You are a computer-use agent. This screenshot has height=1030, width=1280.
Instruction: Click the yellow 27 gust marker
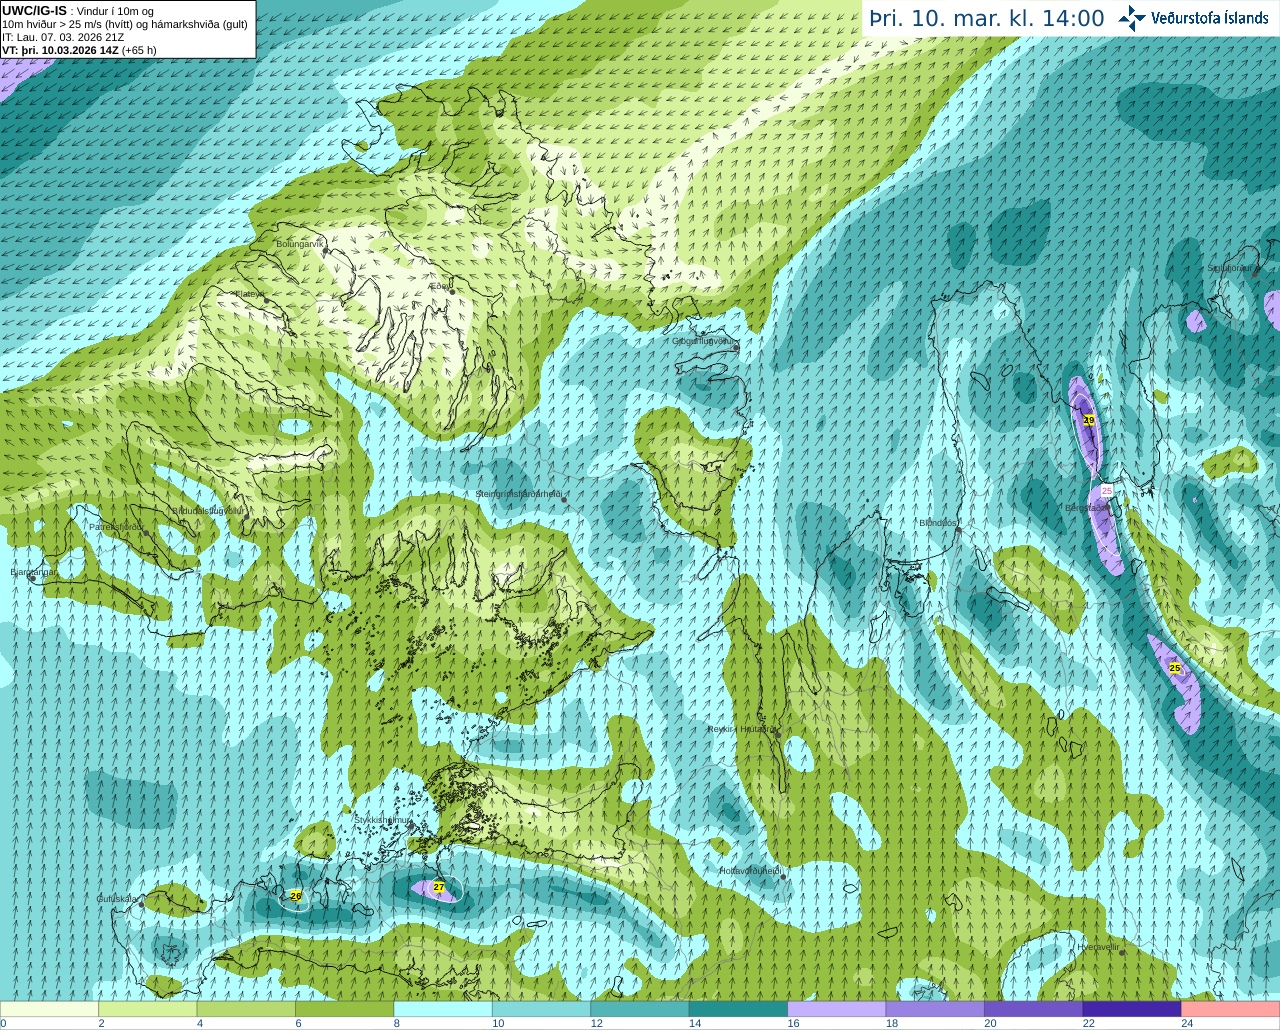point(439,887)
